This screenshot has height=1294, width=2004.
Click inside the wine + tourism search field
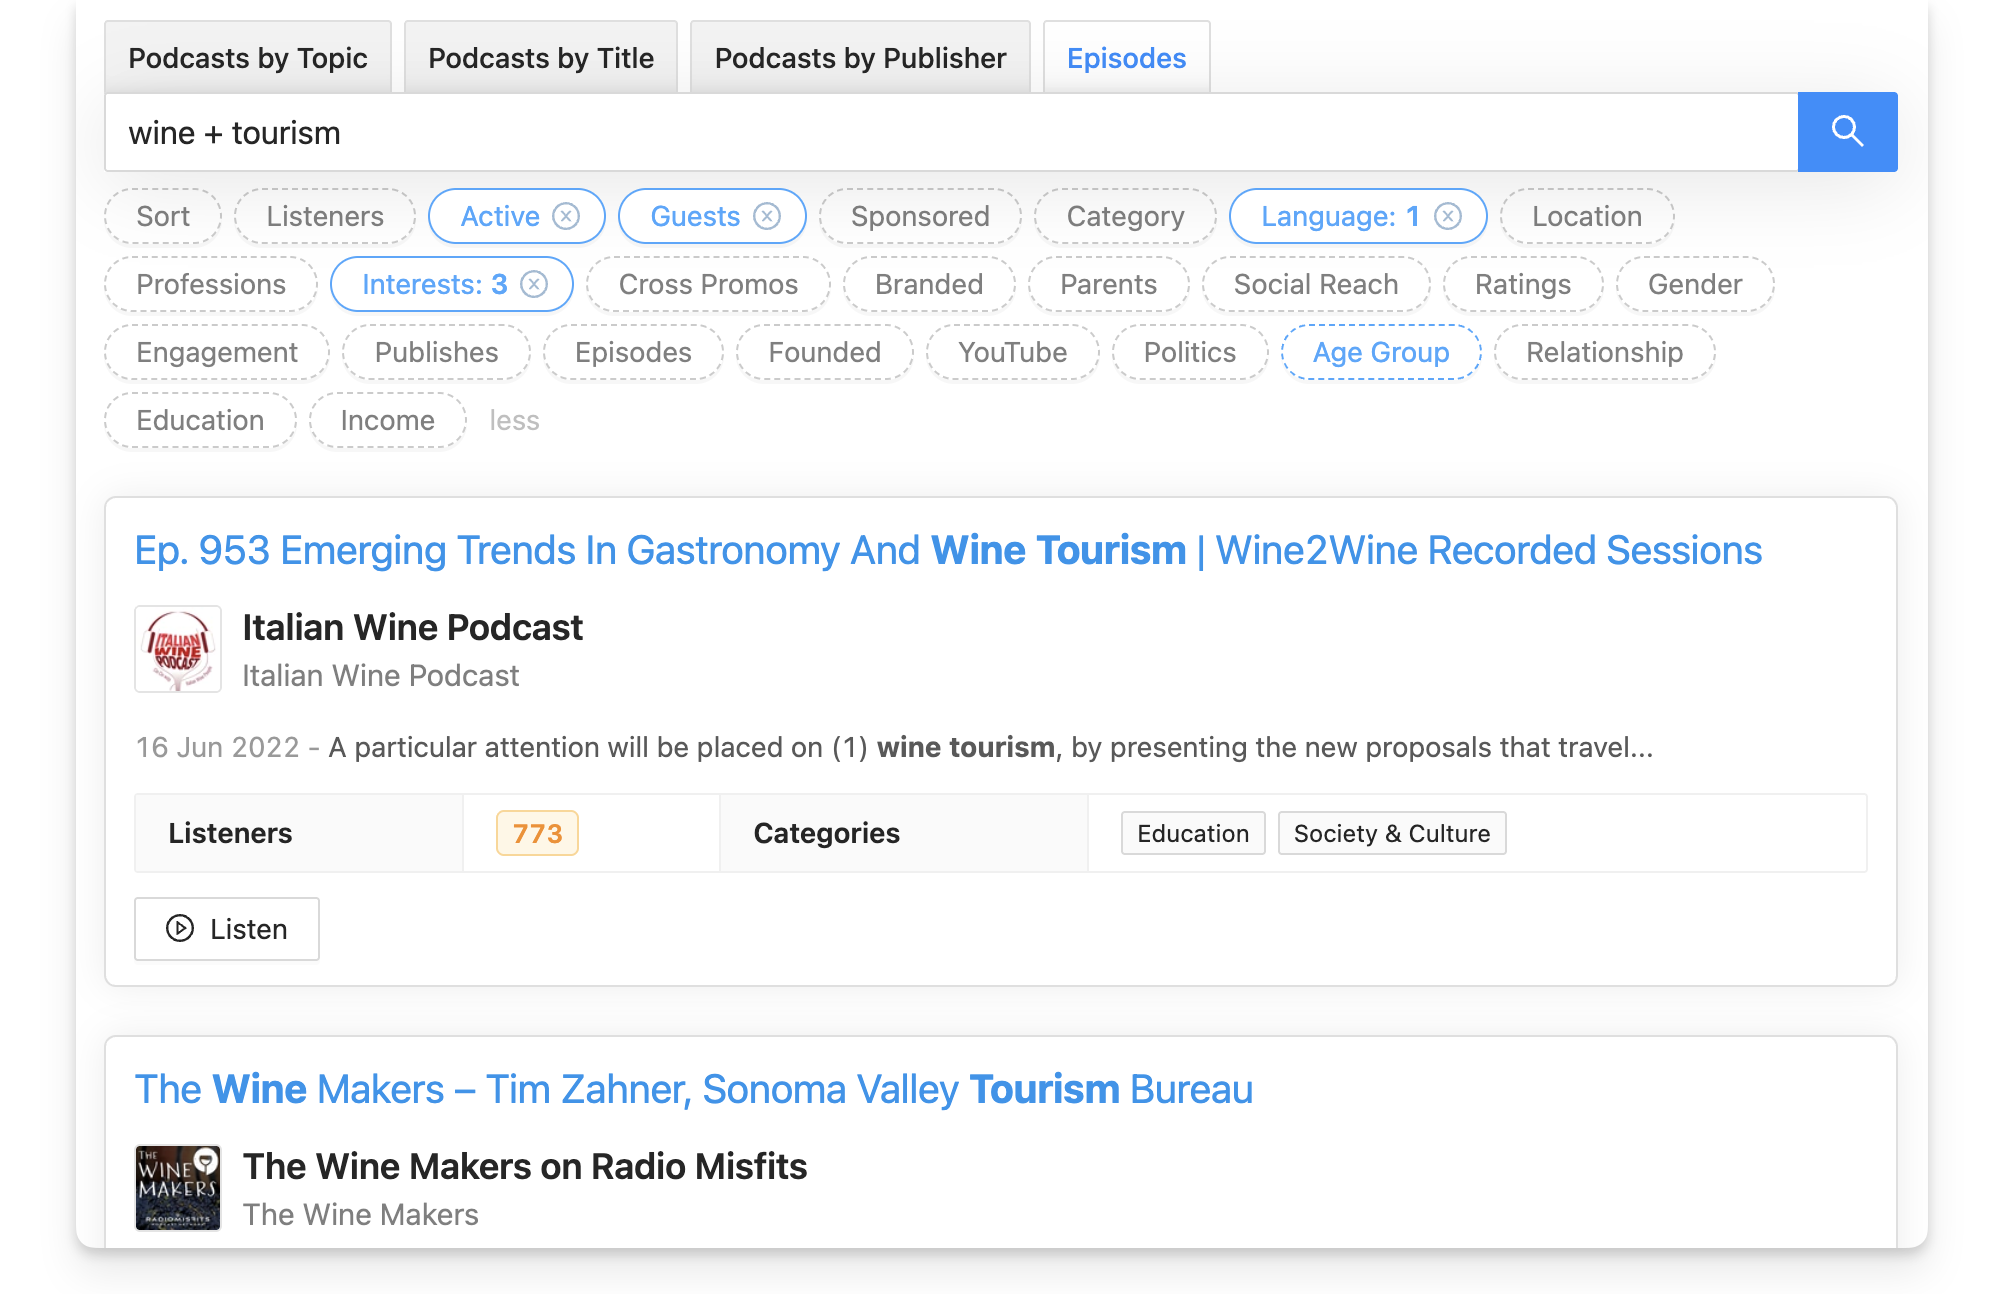click(700, 131)
